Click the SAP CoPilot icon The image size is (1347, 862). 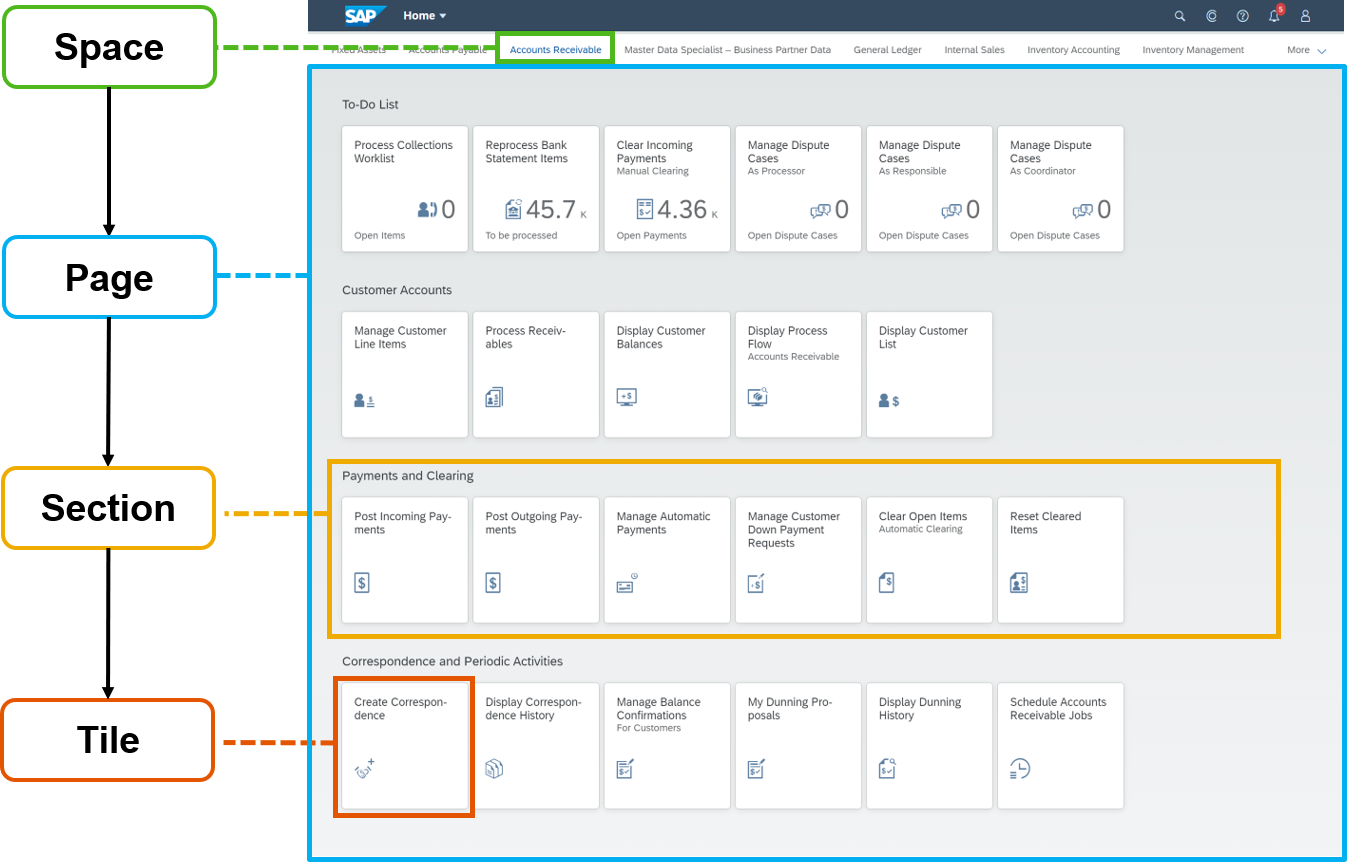pyautogui.click(x=1211, y=16)
